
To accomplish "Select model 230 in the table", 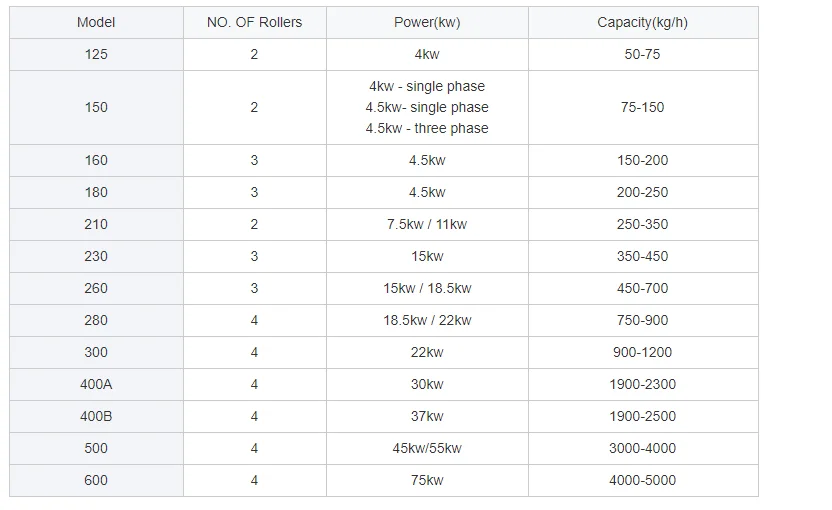I will pyautogui.click(x=96, y=256).
